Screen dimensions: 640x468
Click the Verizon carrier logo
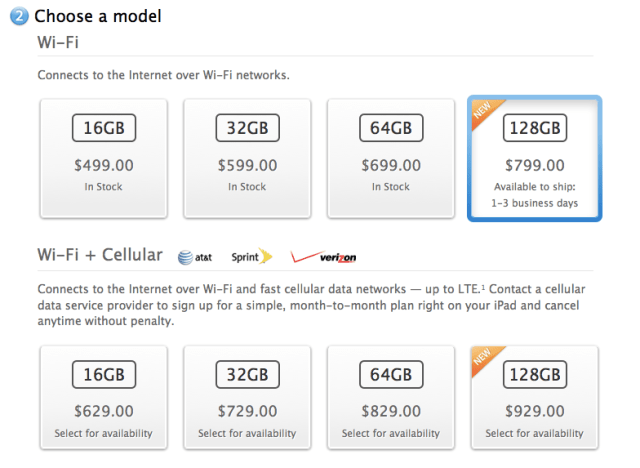pos(323,257)
